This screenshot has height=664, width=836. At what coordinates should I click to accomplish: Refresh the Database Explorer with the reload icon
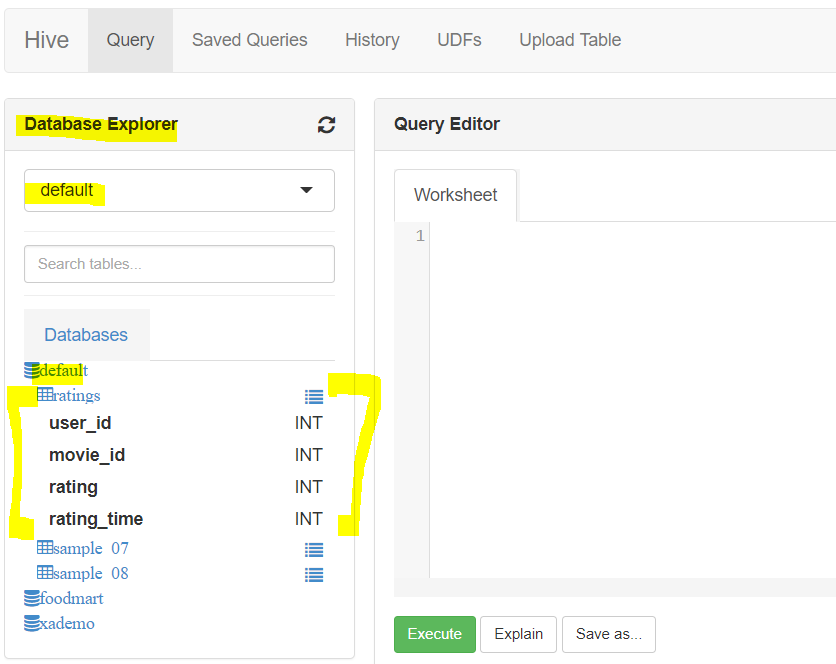click(x=326, y=125)
